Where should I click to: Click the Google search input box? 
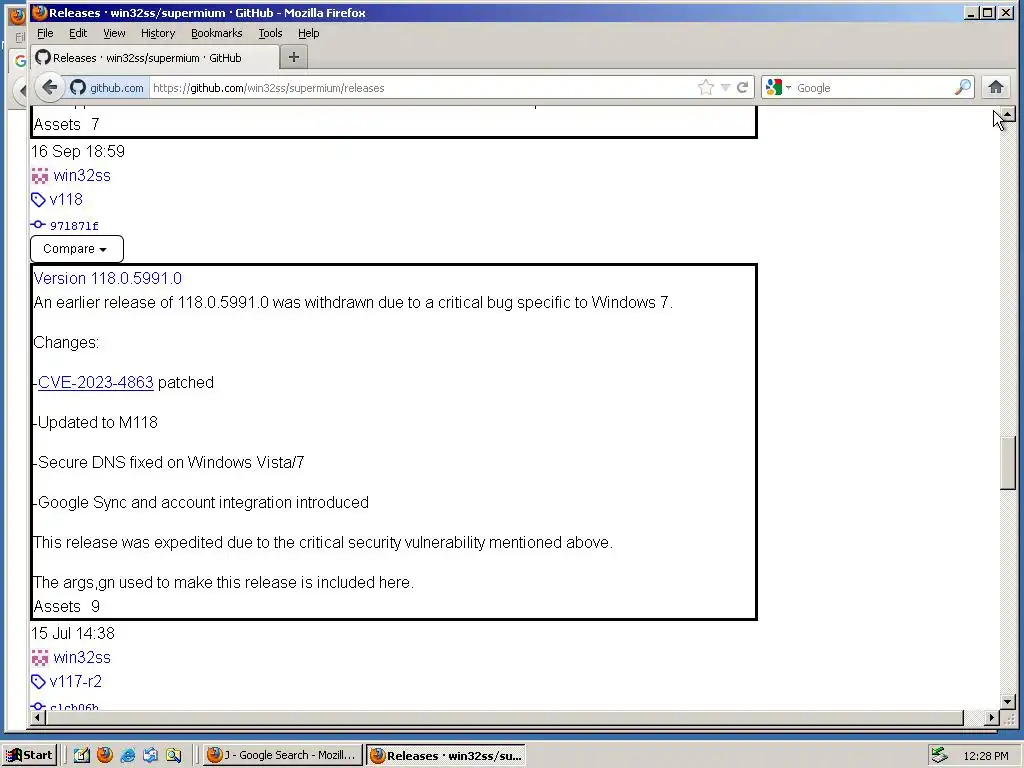[872, 88]
